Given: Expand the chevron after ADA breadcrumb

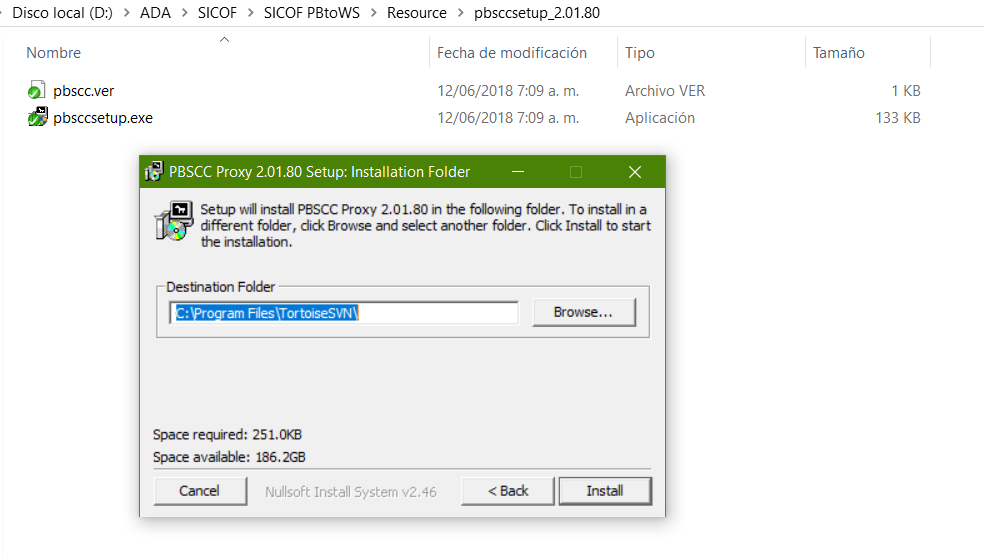Looking at the screenshot, I should (184, 13).
